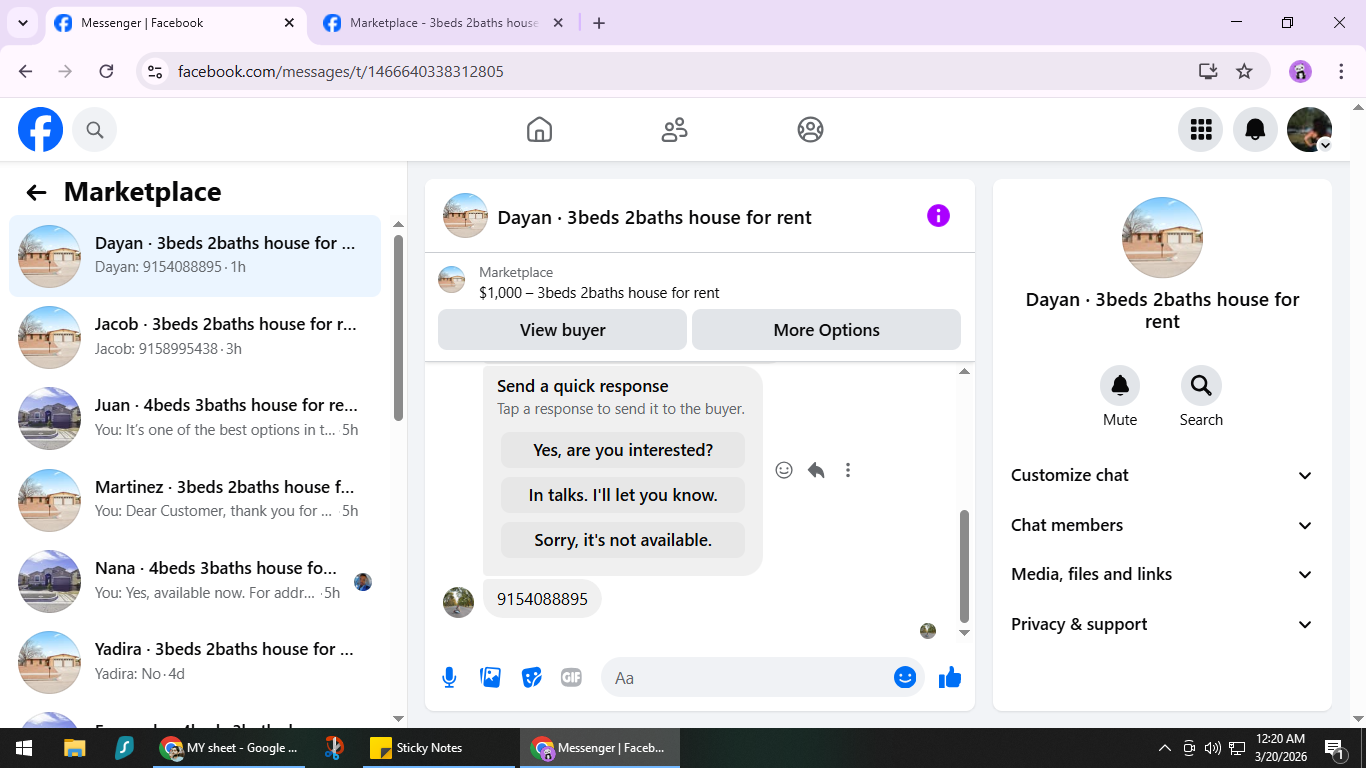Viewport: 1366px width, 768px height.
Task: Reload the page in Chrome
Action: (x=106, y=71)
